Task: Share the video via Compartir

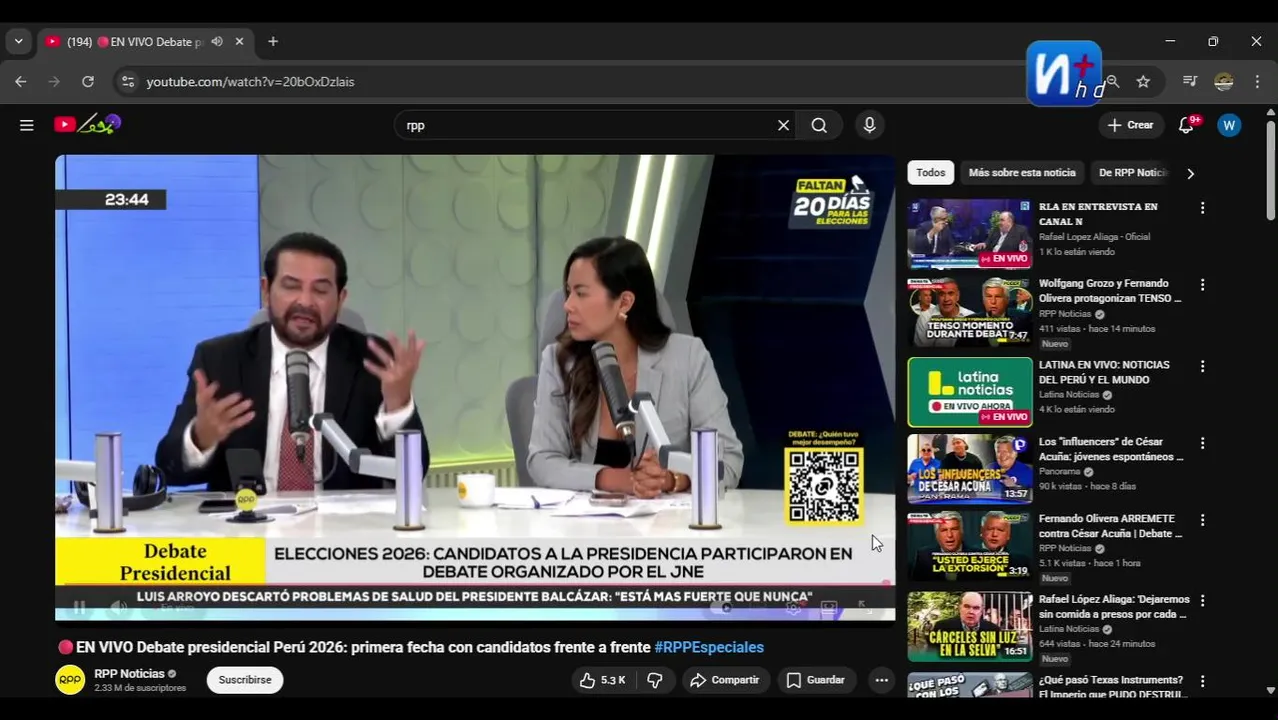Action: pos(725,680)
